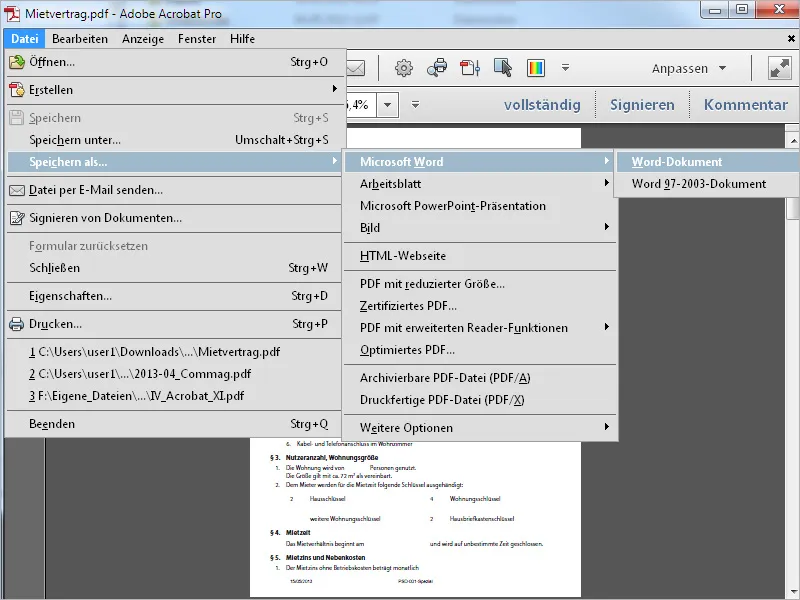Open the Signieren panel
This screenshot has height=600, width=800.
point(642,105)
